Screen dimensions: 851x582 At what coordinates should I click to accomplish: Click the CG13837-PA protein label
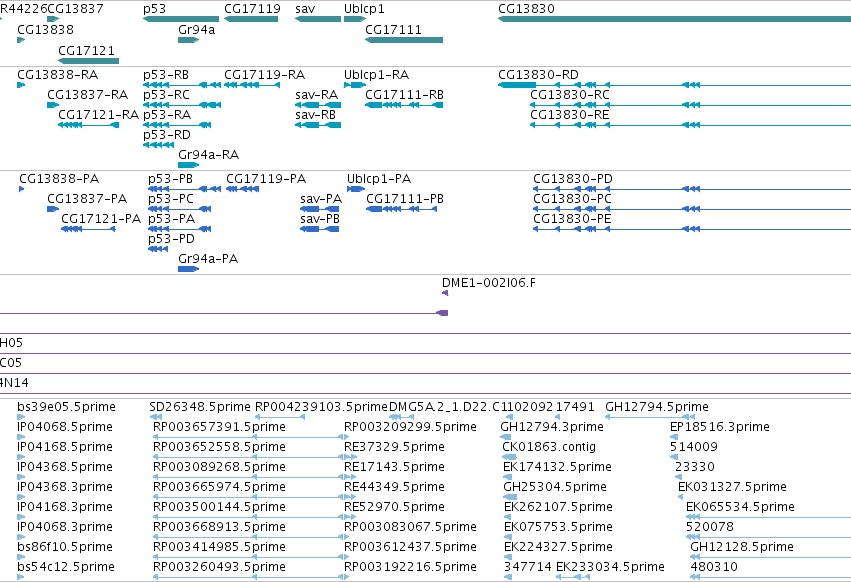coord(87,199)
